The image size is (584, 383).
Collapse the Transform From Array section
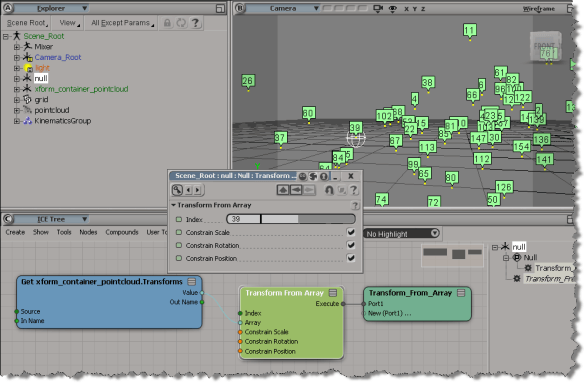[x=174, y=205]
